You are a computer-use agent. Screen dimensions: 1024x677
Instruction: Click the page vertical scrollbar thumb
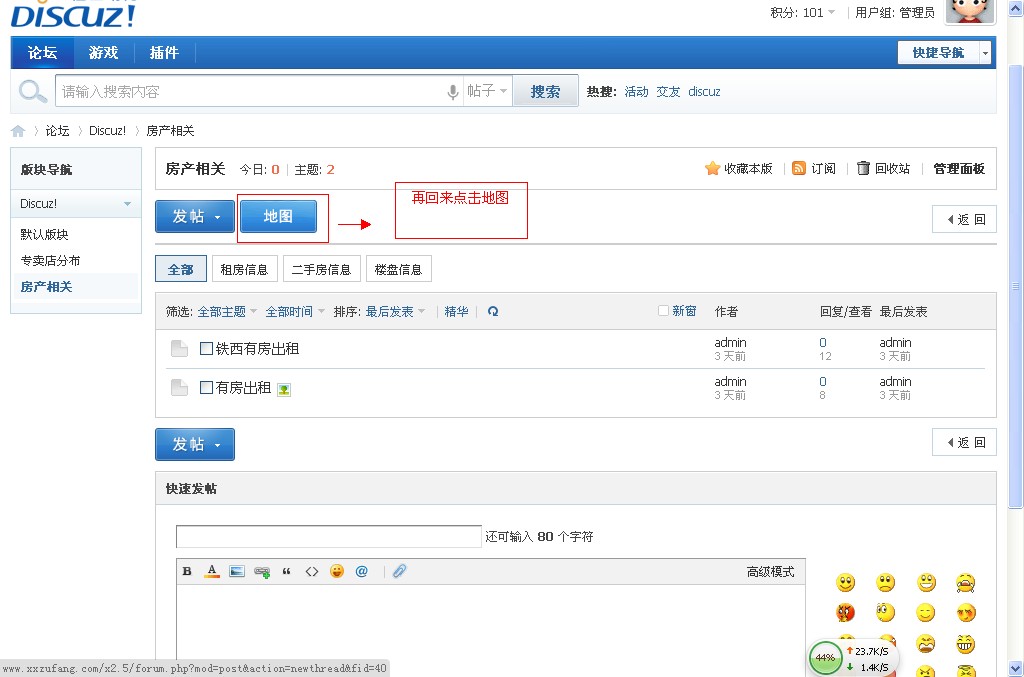(x=1016, y=286)
